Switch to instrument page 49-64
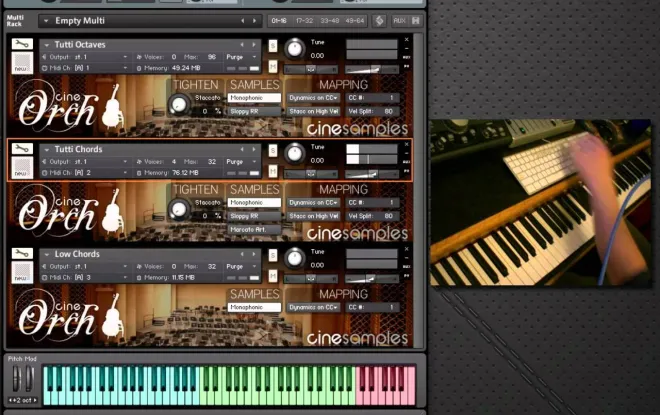Viewport: 660px width, 415px height. (354, 21)
